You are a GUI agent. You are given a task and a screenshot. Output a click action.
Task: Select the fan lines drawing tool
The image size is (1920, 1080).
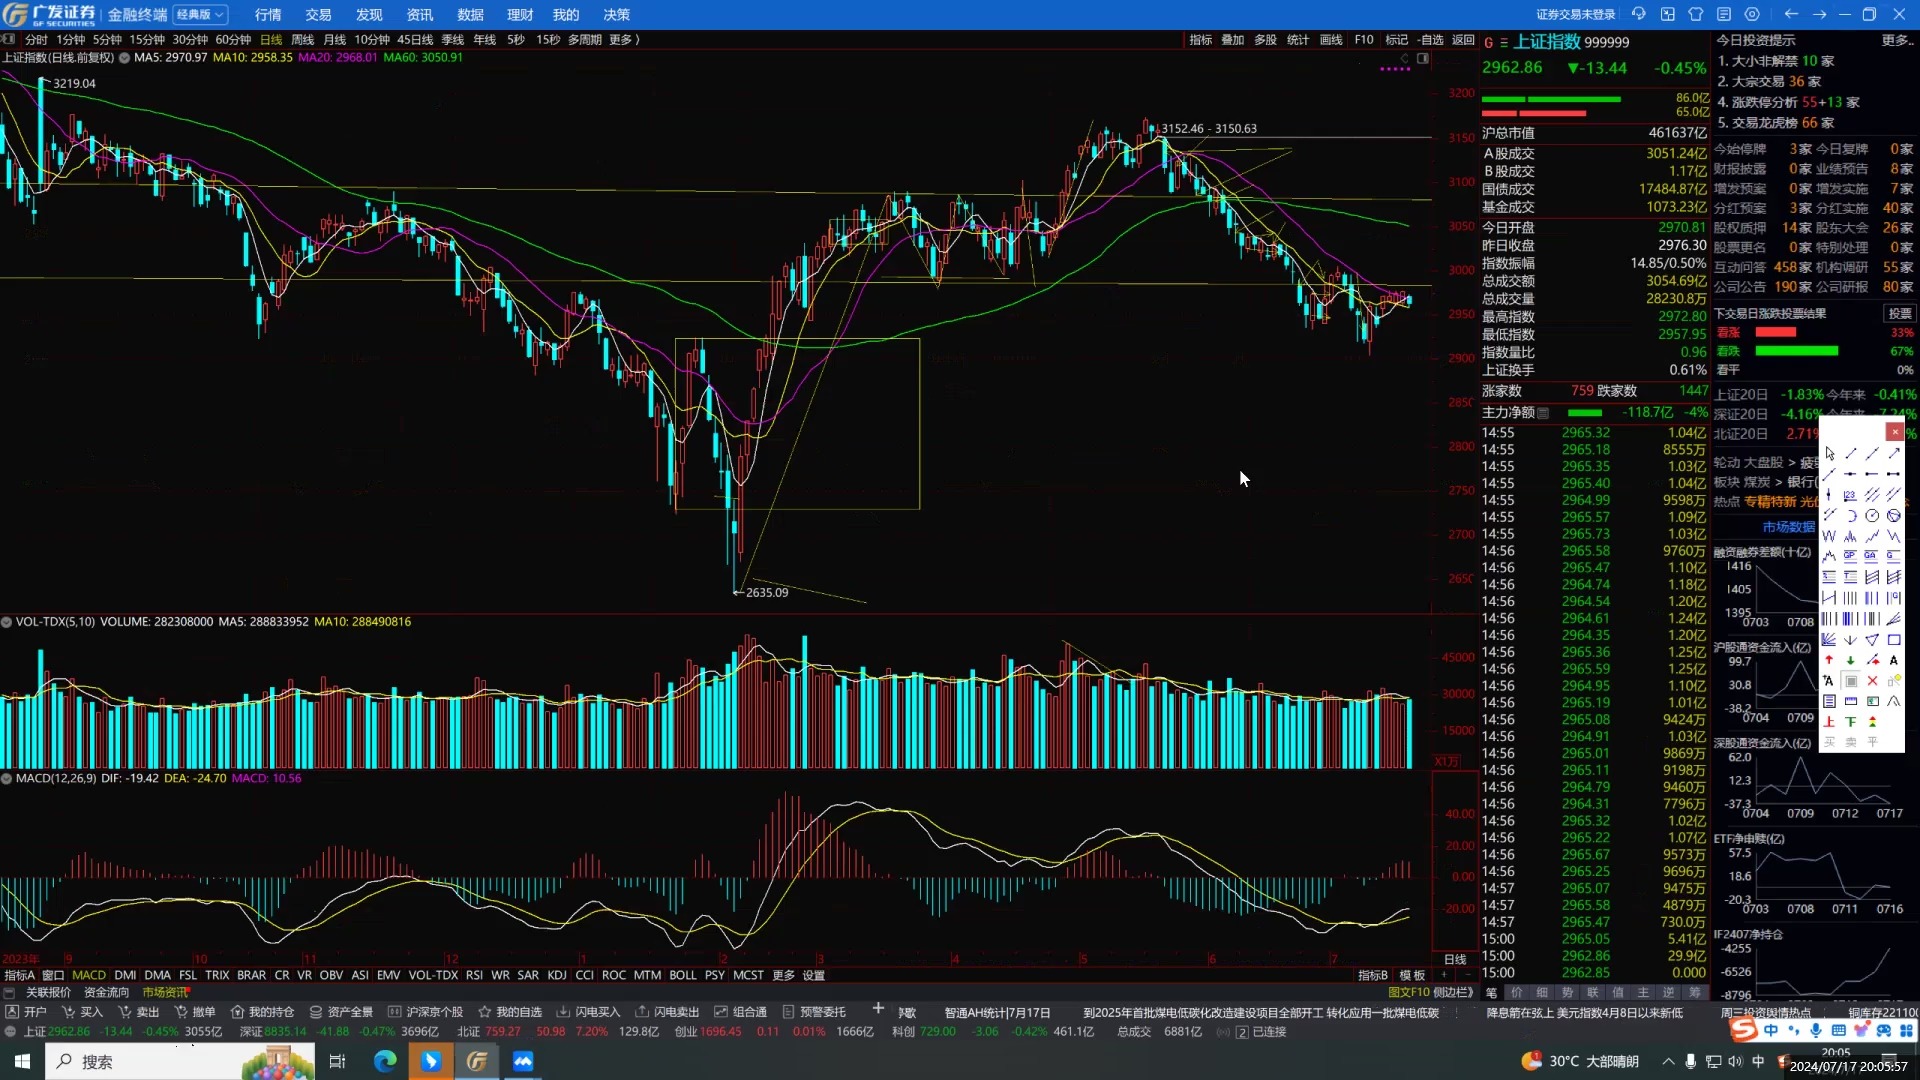tap(1830, 640)
